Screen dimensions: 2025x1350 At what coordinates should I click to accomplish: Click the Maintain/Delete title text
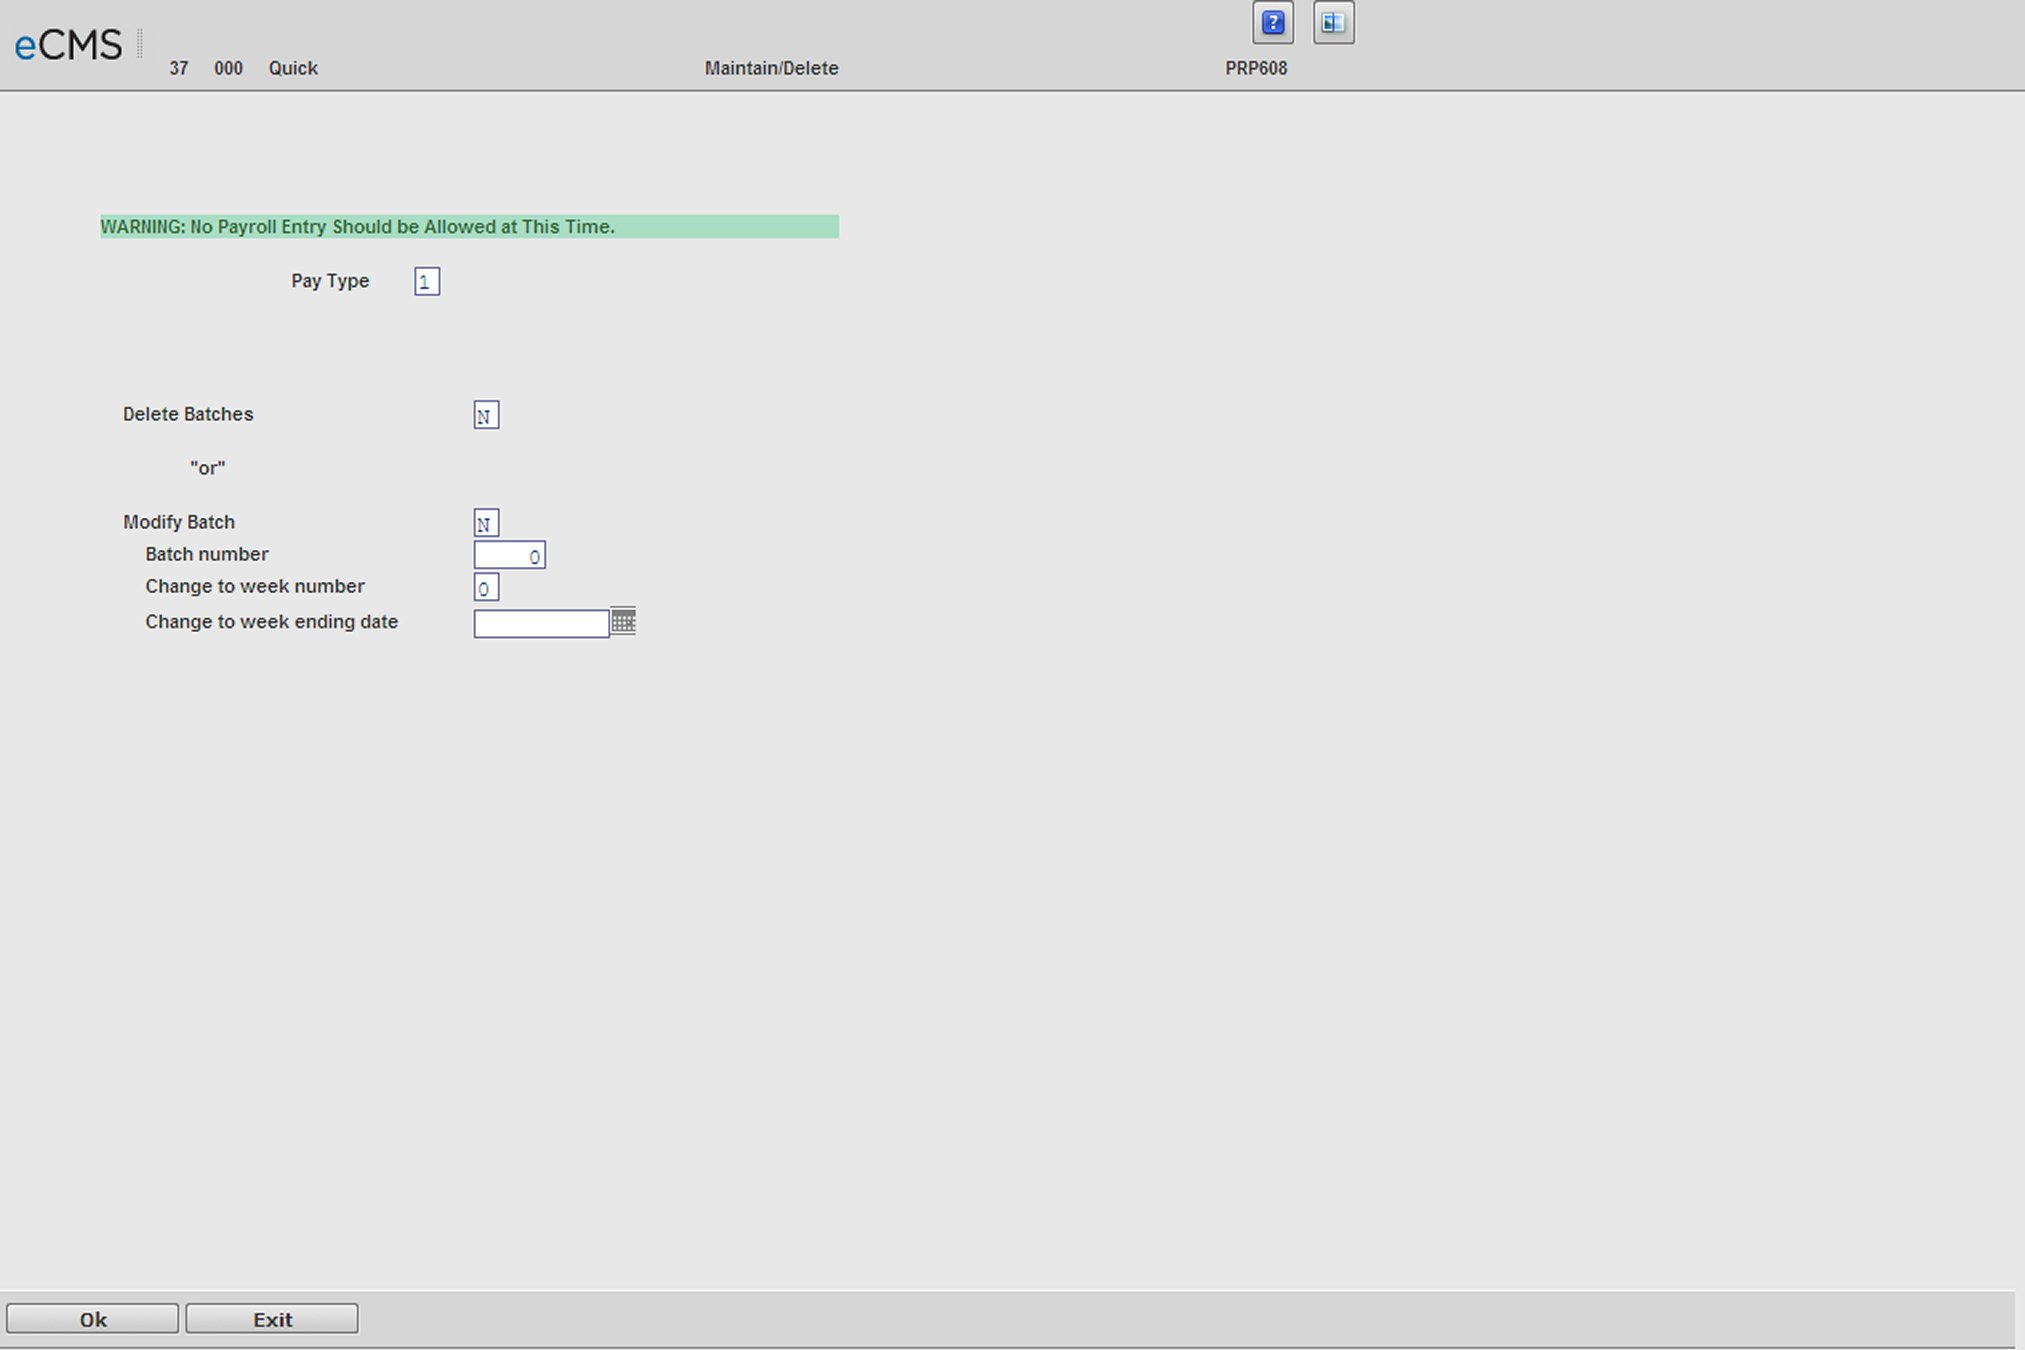[771, 68]
